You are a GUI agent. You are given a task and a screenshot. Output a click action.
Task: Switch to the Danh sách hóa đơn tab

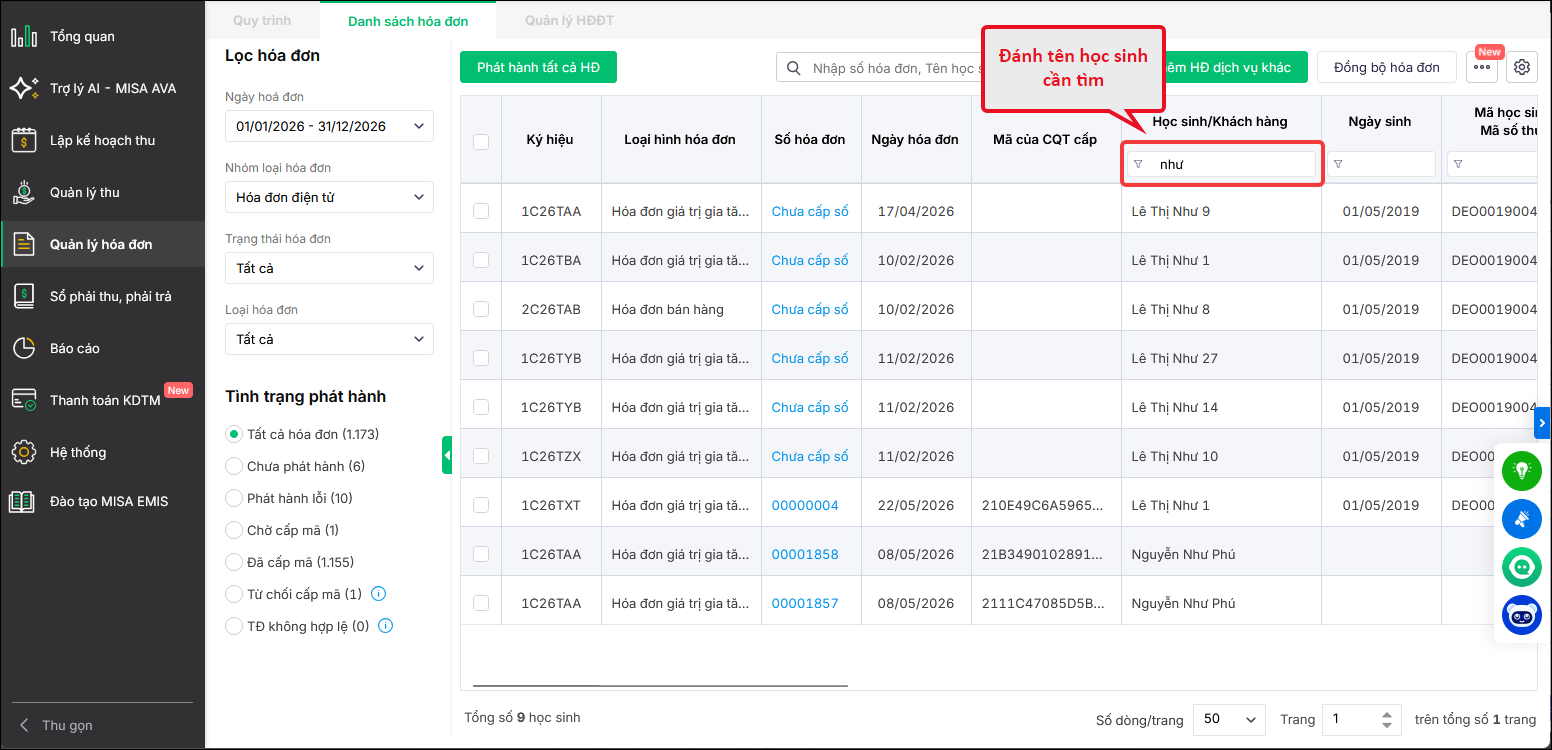[x=408, y=20]
